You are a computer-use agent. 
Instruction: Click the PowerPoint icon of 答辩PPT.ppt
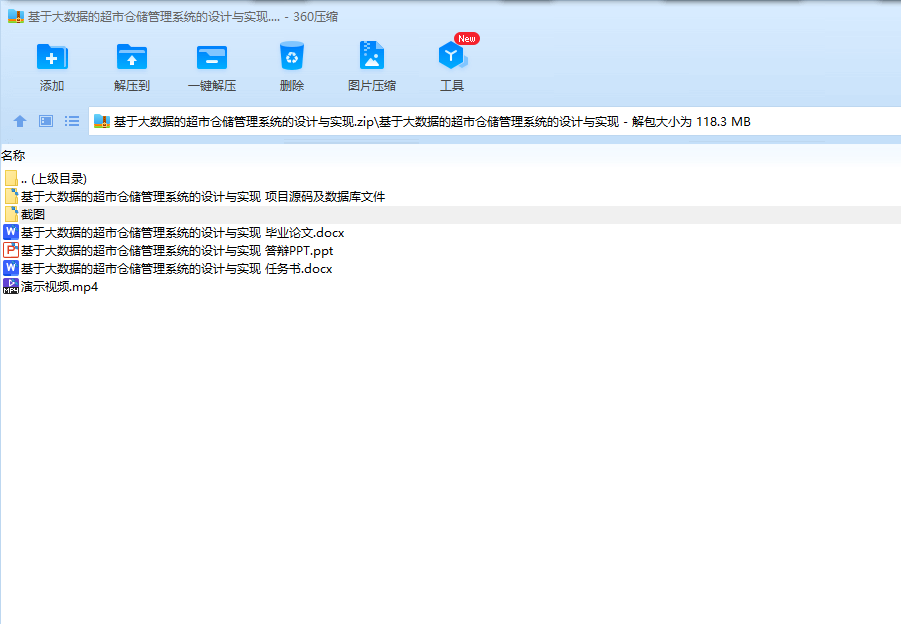tap(11, 250)
